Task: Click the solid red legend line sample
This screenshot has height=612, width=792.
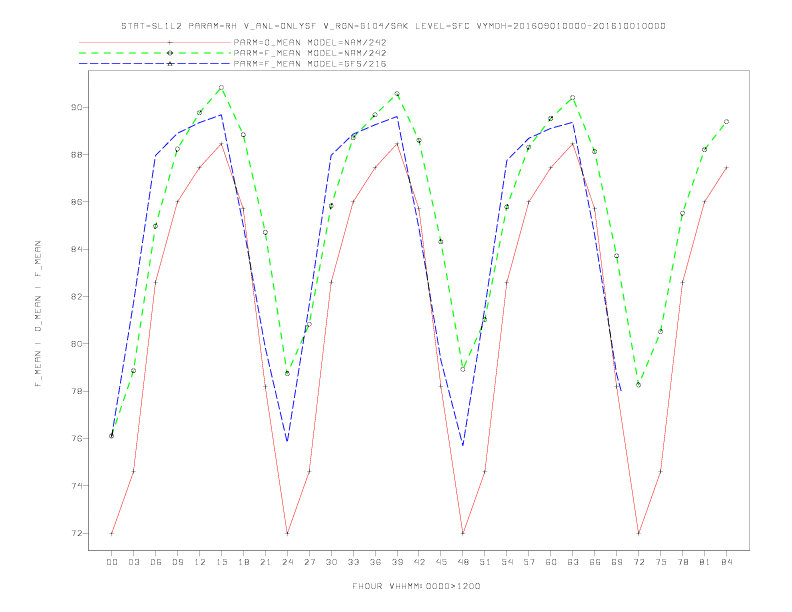Action: point(155,42)
